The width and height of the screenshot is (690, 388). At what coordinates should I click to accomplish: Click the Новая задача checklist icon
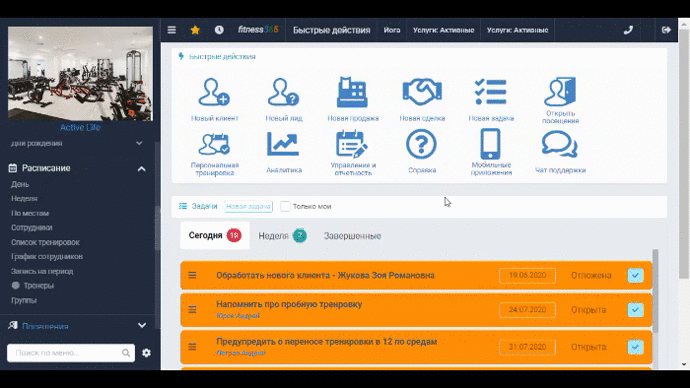point(491,92)
